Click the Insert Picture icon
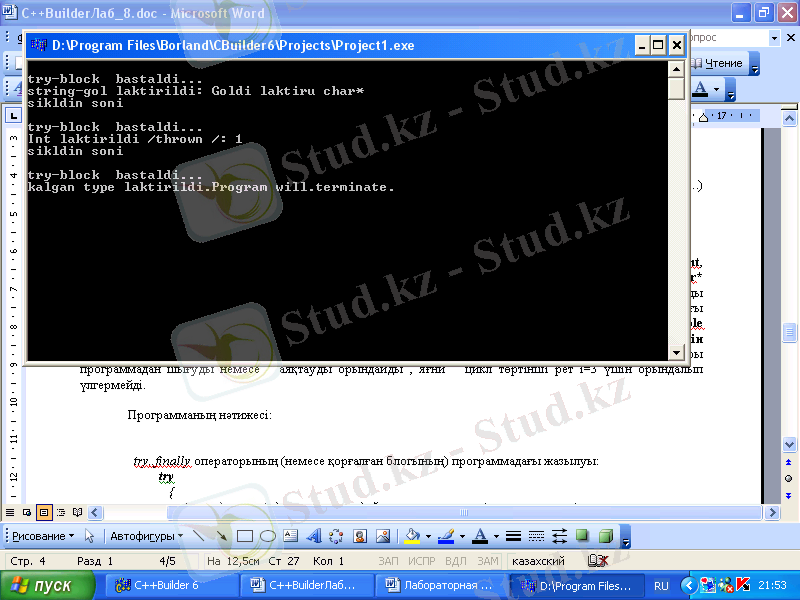Image resolution: width=800 pixels, height=600 pixels. click(x=382, y=536)
